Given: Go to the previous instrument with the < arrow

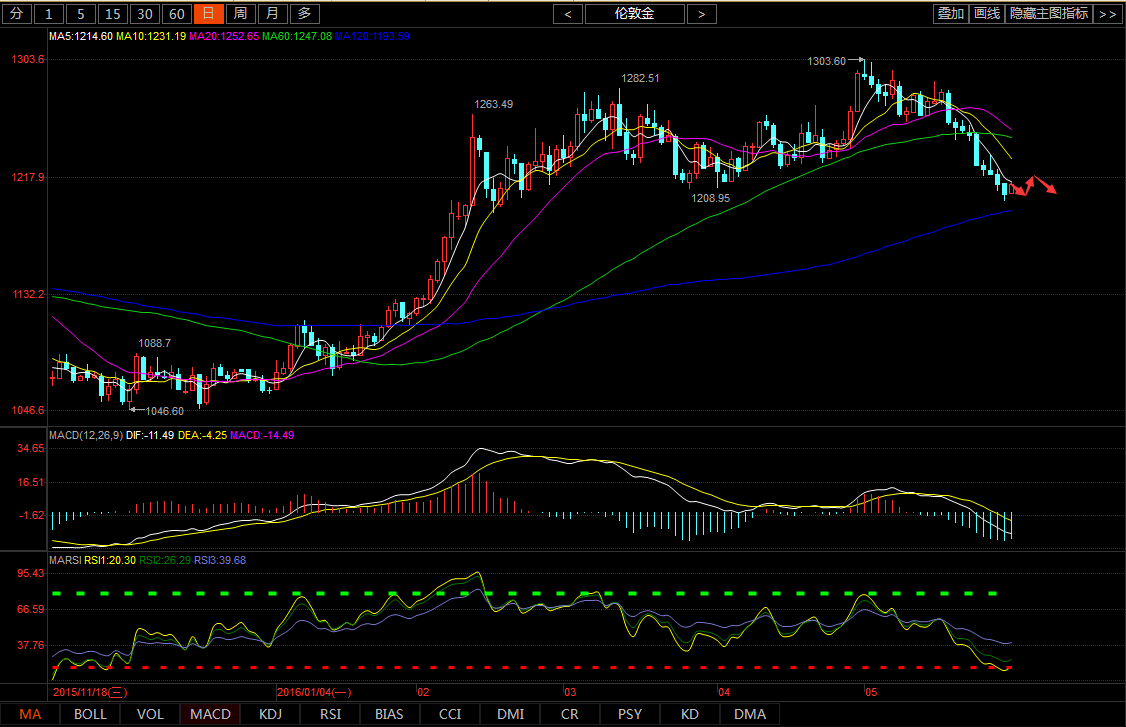Looking at the screenshot, I should click(x=567, y=14).
